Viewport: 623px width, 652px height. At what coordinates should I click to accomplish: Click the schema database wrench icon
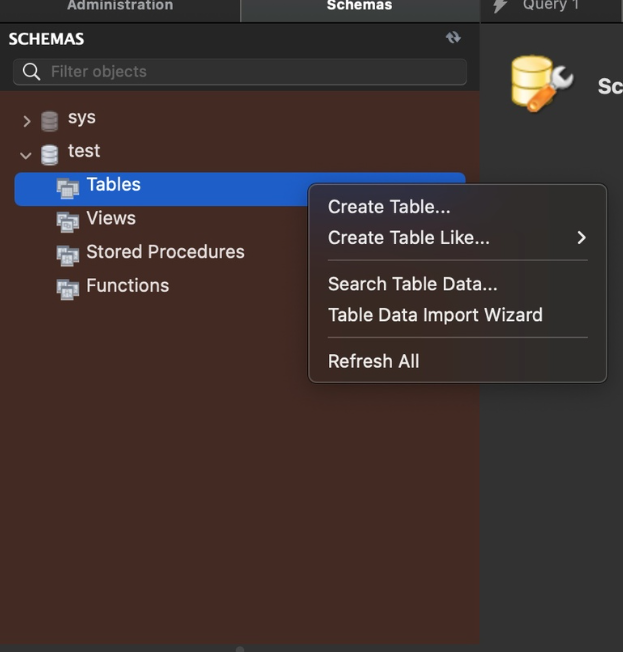(x=541, y=84)
